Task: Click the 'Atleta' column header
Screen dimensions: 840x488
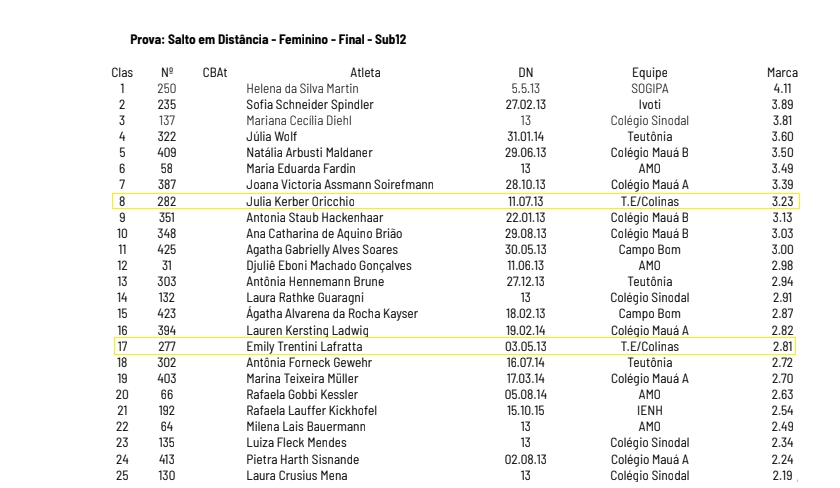Action: tap(365, 73)
